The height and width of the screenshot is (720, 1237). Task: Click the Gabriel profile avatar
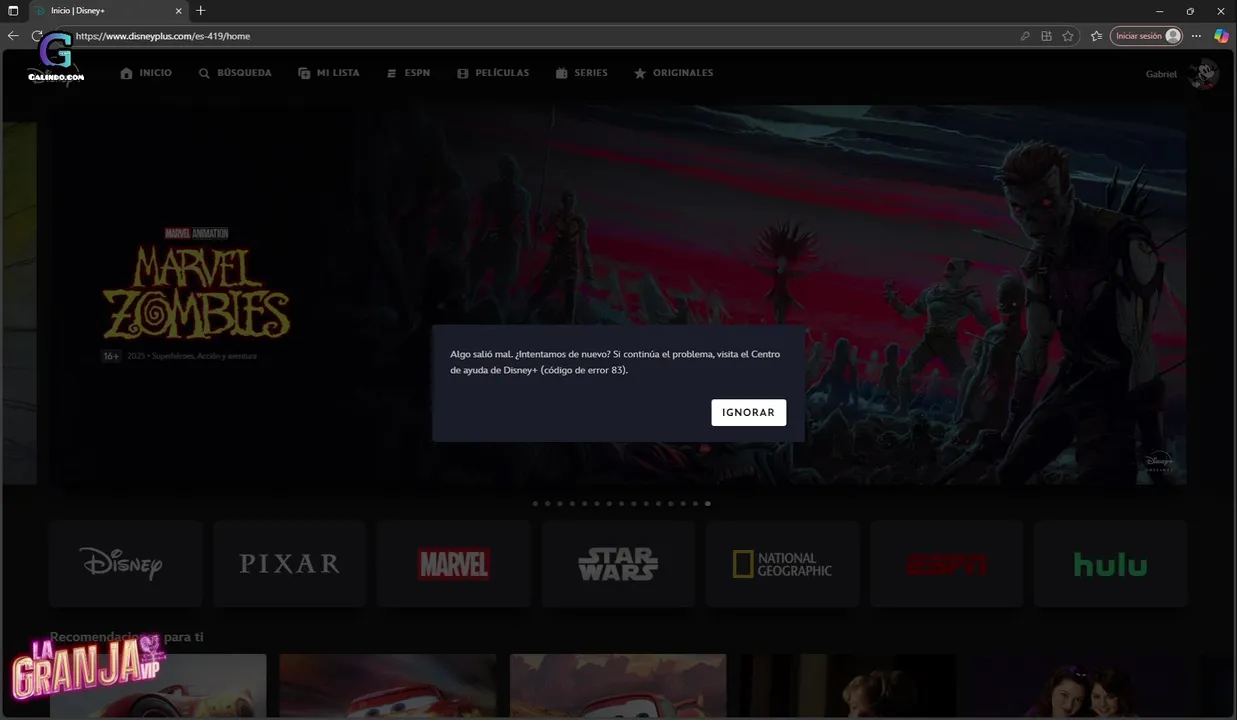tap(1203, 74)
